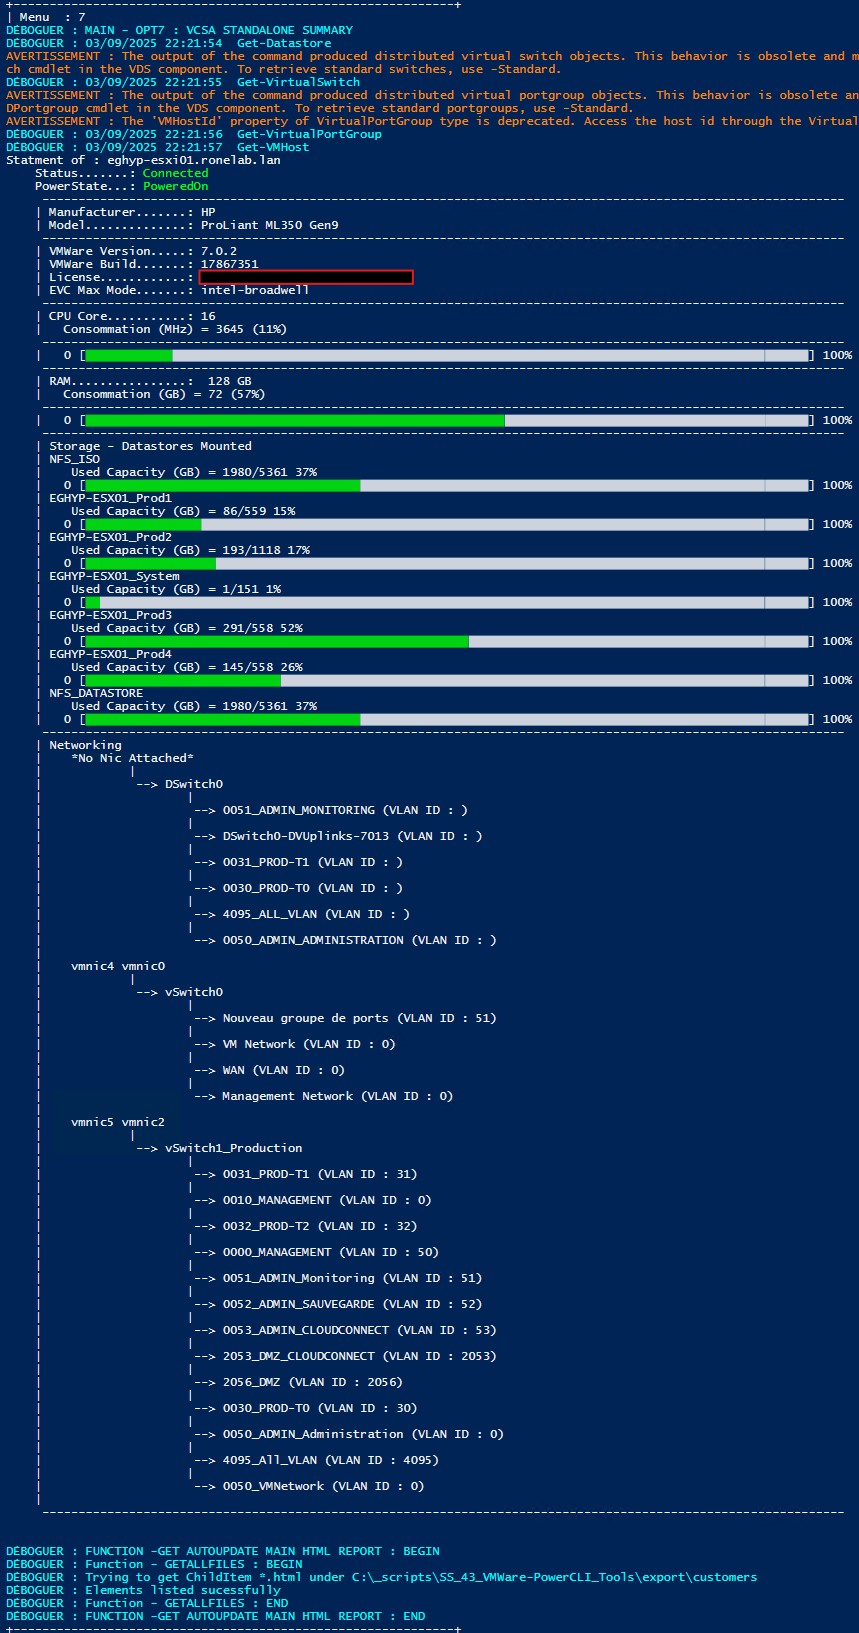This screenshot has height=1633, width=859.
Task: Click the RAM consumption progress bar
Action: click(x=447, y=420)
